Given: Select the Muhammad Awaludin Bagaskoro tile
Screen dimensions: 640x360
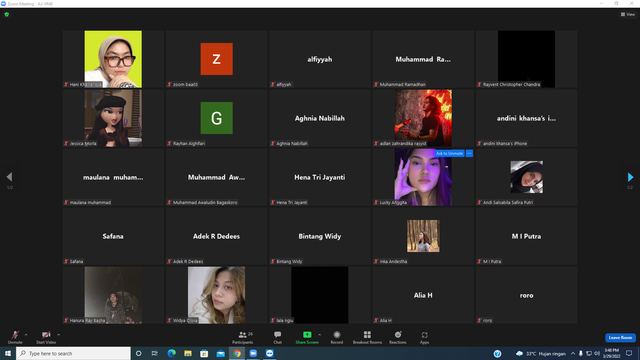Looking at the screenshot, I should coord(216,177).
